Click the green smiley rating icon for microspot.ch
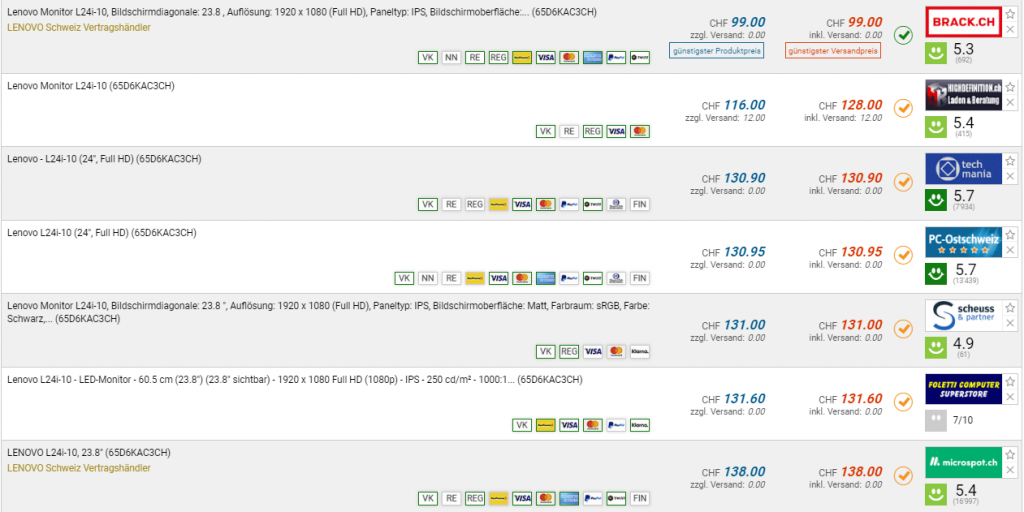The height and width of the screenshot is (512, 1024). click(x=936, y=493)
